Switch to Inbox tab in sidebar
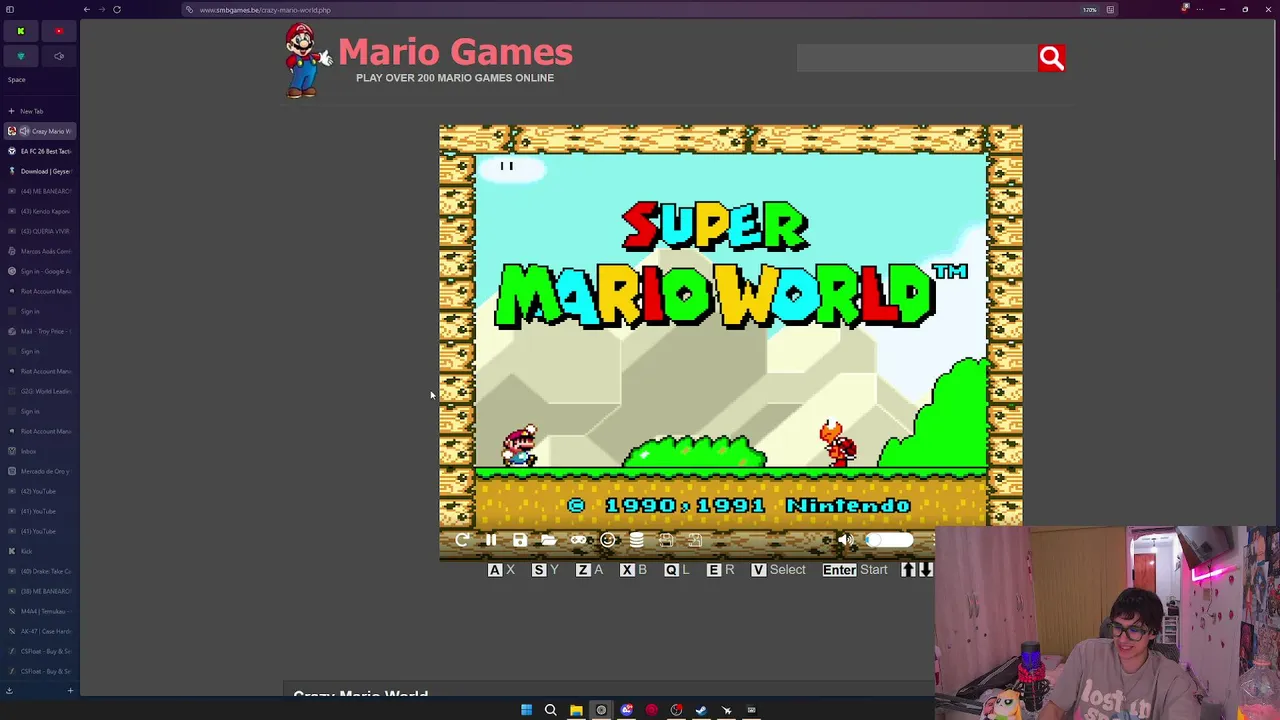 pos(40,451)
